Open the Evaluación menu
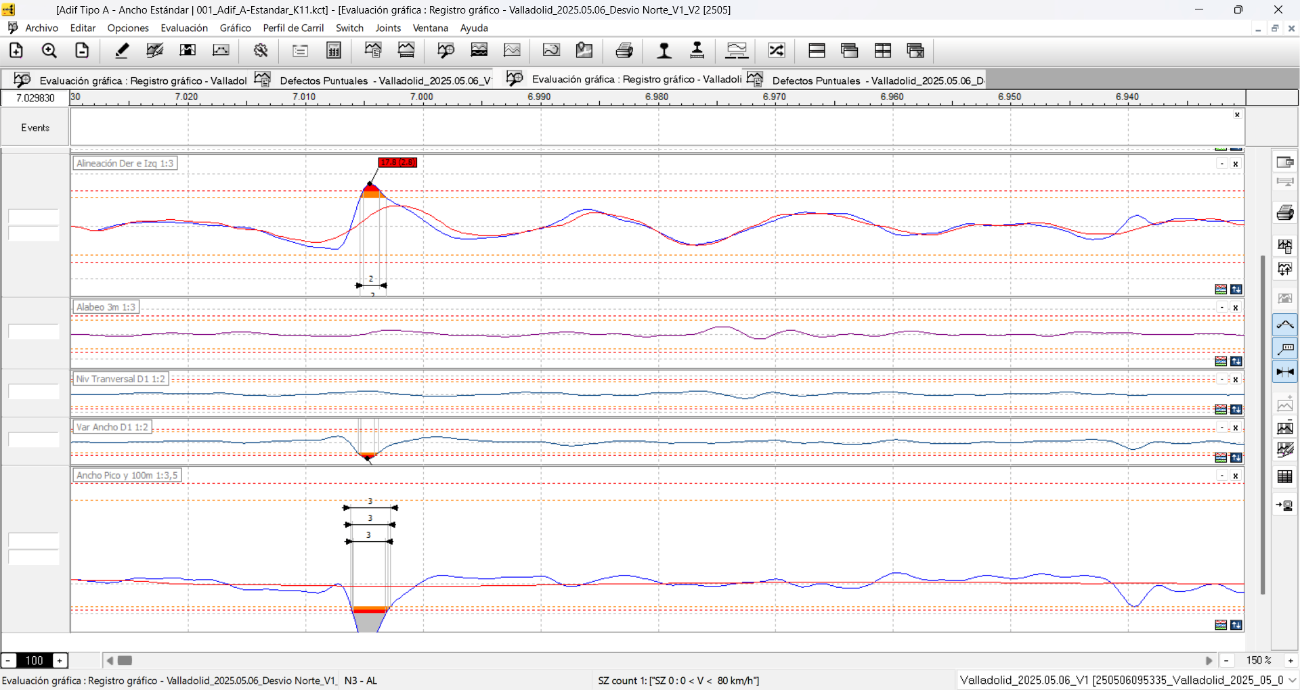The width and height of the screenshot is (1300, 690). click(x=184, y=28)
